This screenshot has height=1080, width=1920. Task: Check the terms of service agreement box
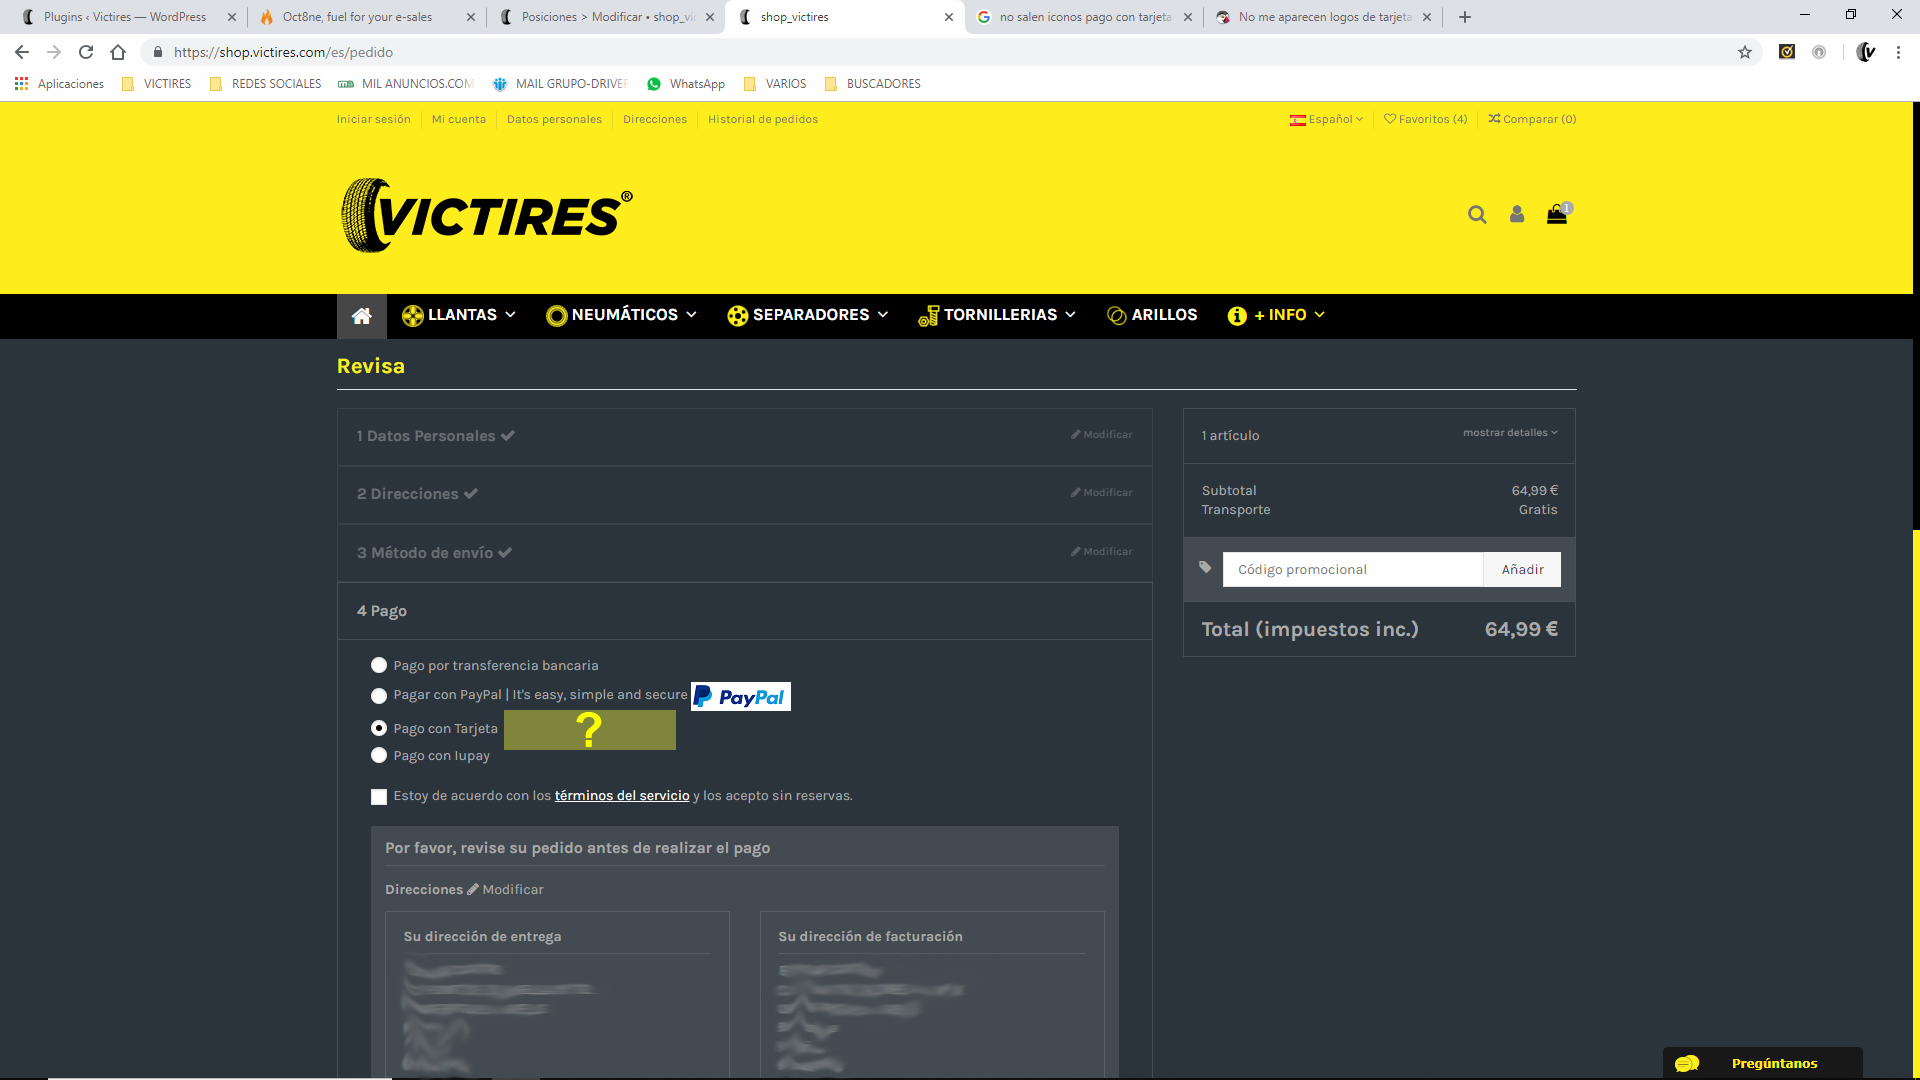(379, 797)
